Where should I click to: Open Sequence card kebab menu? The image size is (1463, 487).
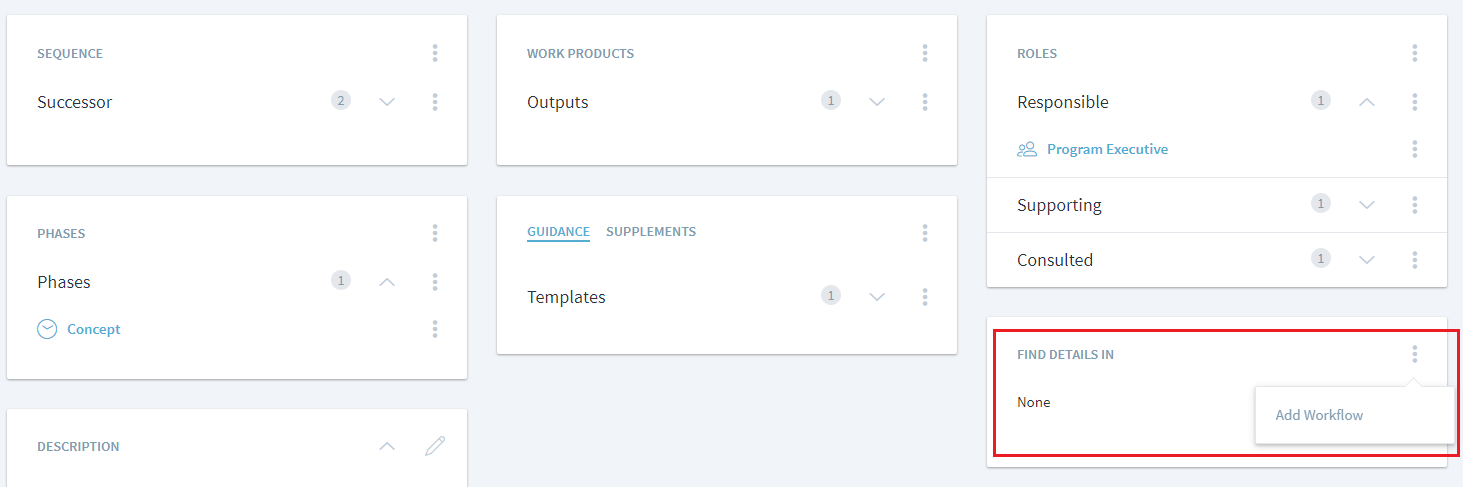(x=435, y=53)
